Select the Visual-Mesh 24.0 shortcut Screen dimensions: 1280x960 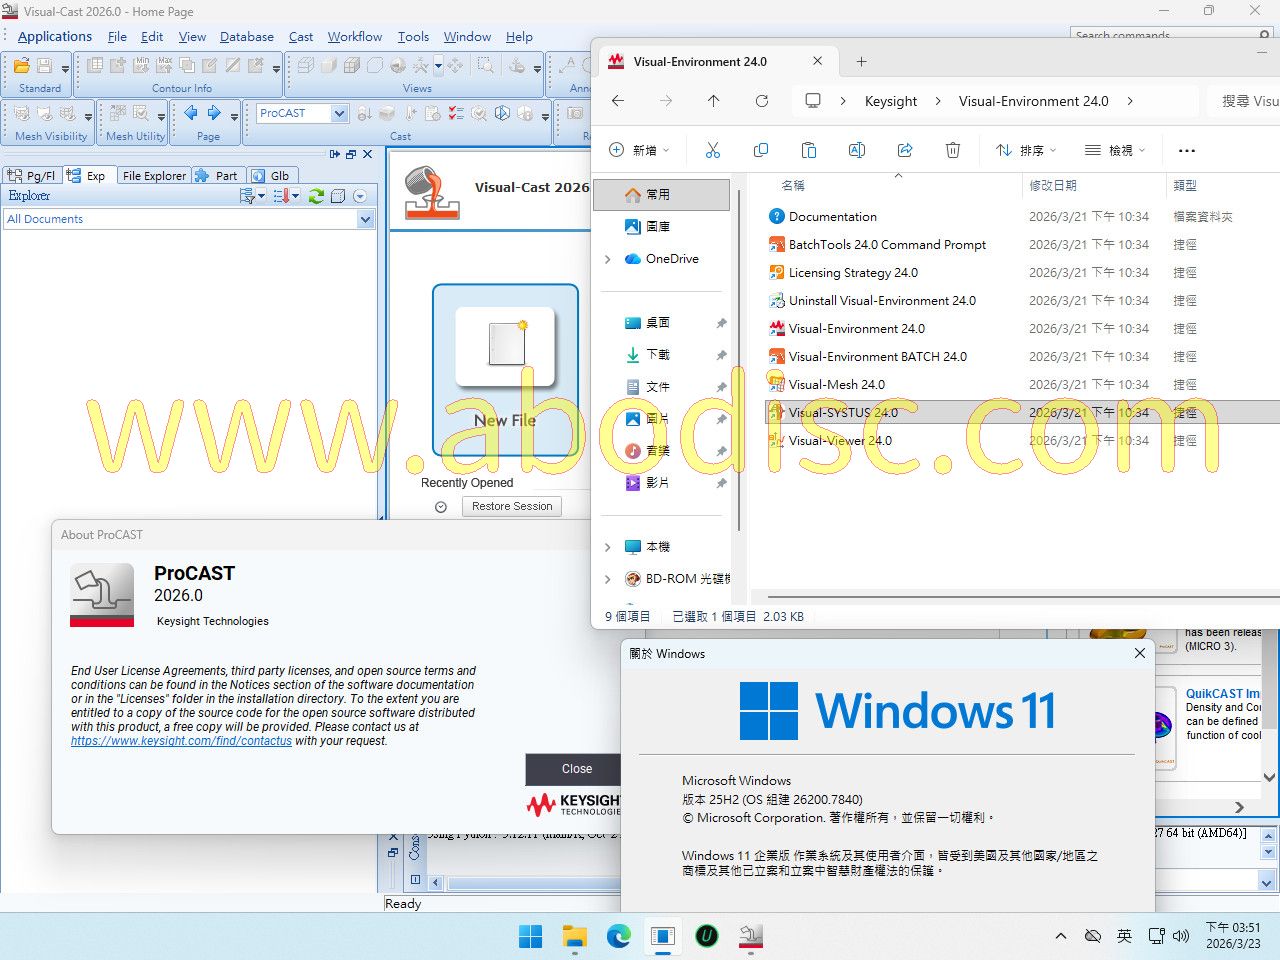click(x=836, y=384)
